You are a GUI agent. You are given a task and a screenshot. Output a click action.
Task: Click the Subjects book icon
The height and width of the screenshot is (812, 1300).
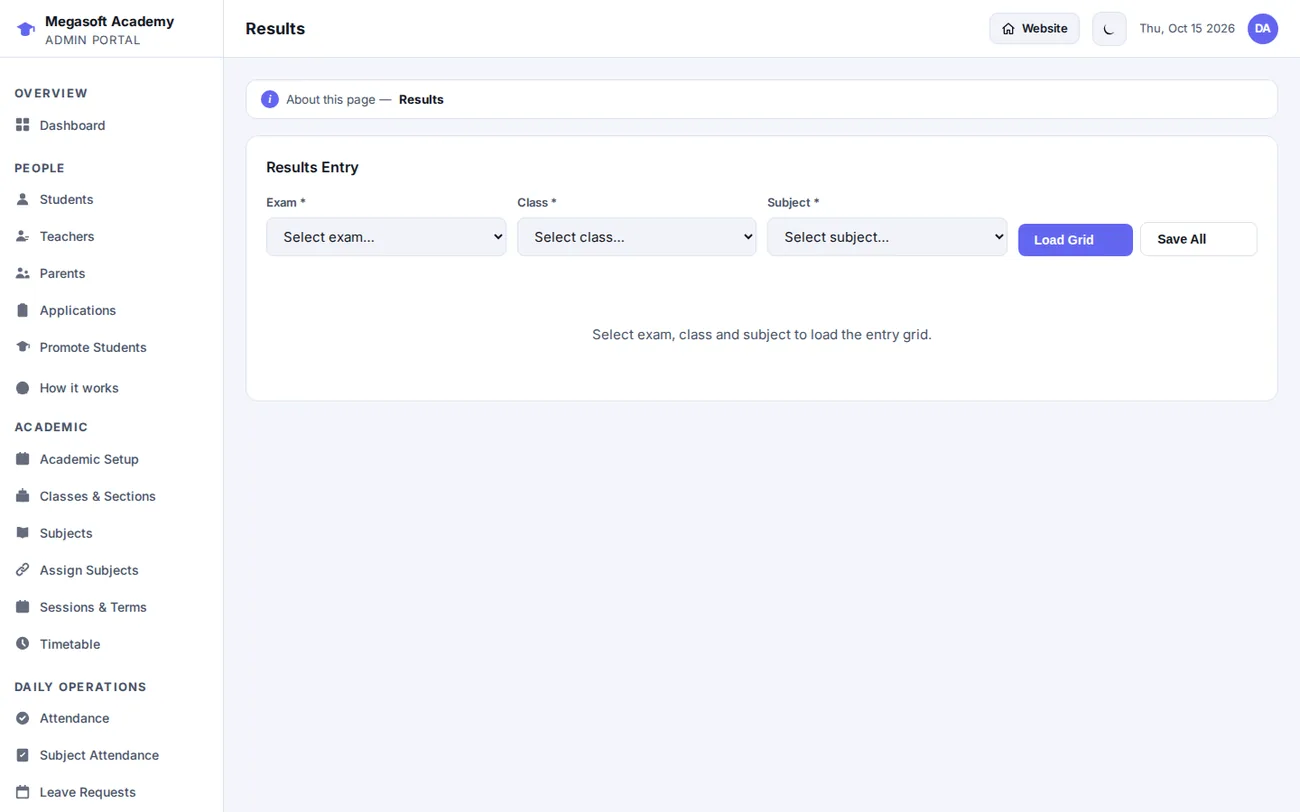[x=22, y=533]
